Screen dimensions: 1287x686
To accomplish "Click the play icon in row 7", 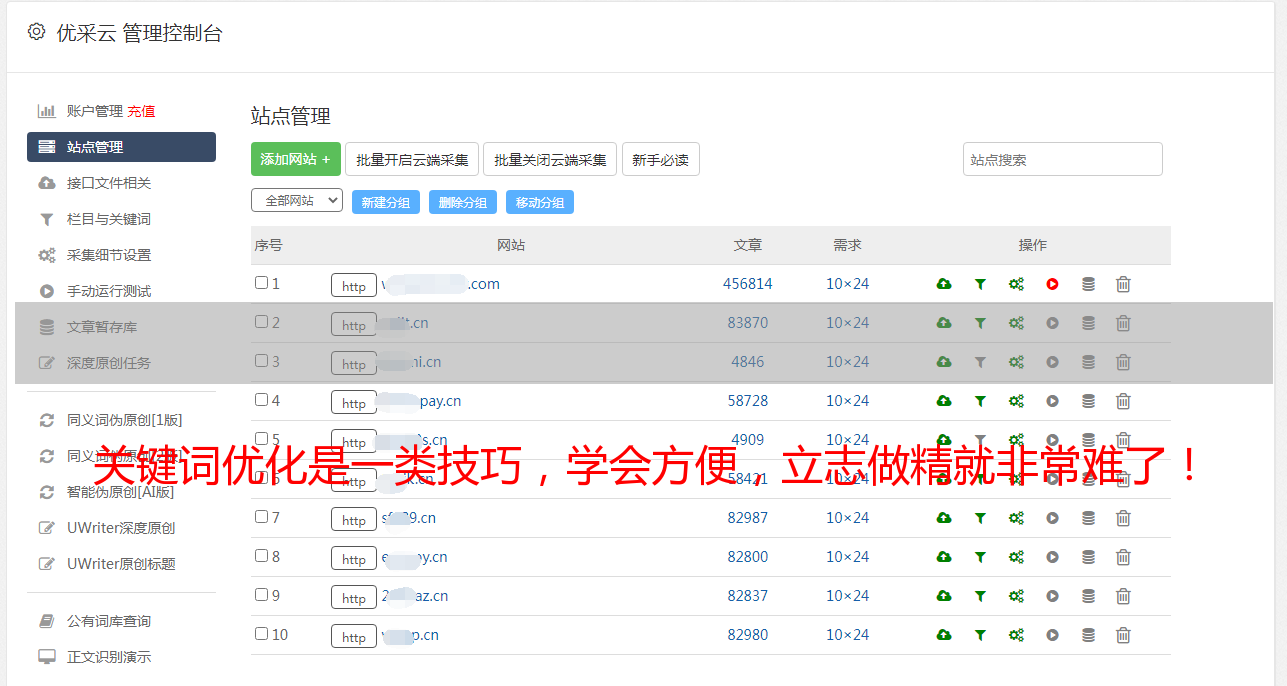I will pyautogui.click(x=1052, y=518).
